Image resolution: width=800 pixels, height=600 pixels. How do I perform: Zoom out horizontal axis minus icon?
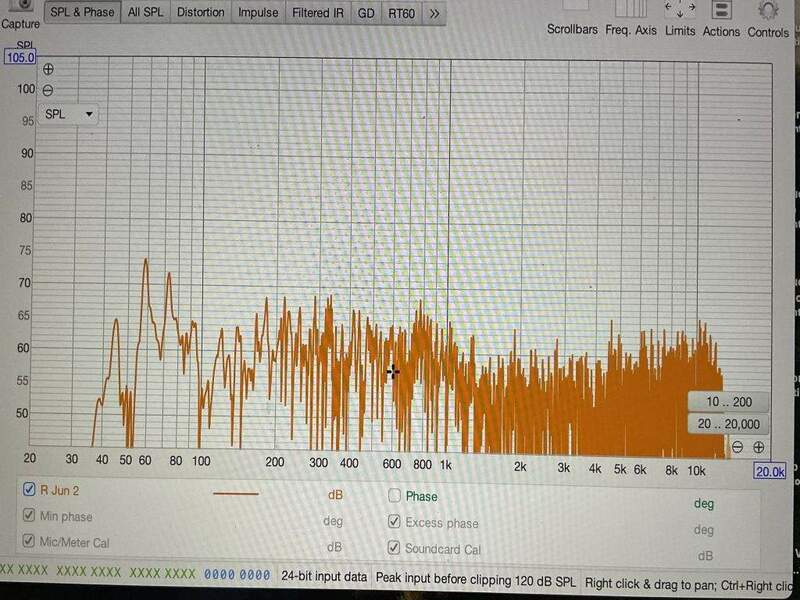point(737,447)
